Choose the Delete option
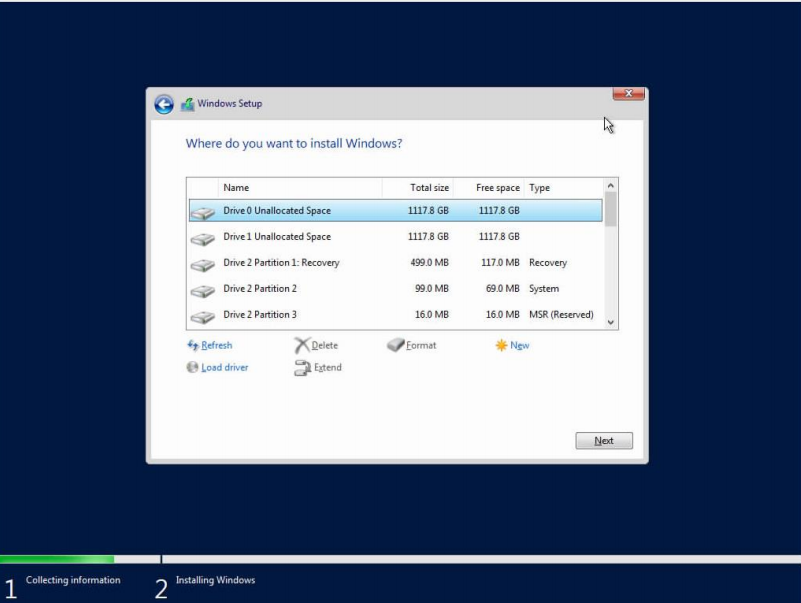Image resolution: width=801 pixels, height=603 pixels. tap(324, 345)
